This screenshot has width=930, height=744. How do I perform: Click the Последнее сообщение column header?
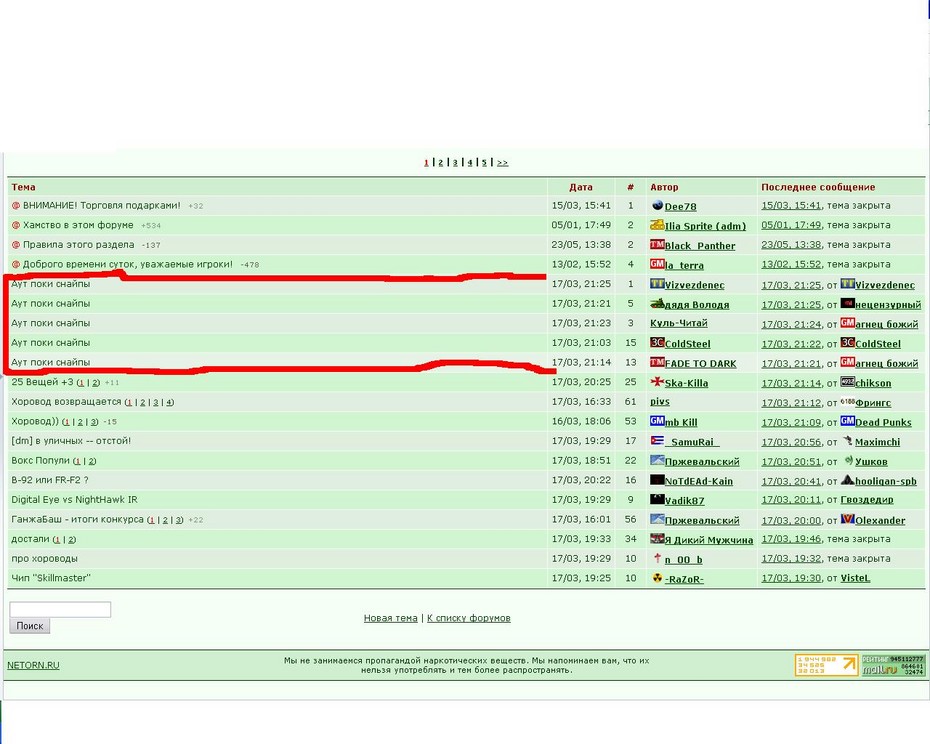point(818,187)
